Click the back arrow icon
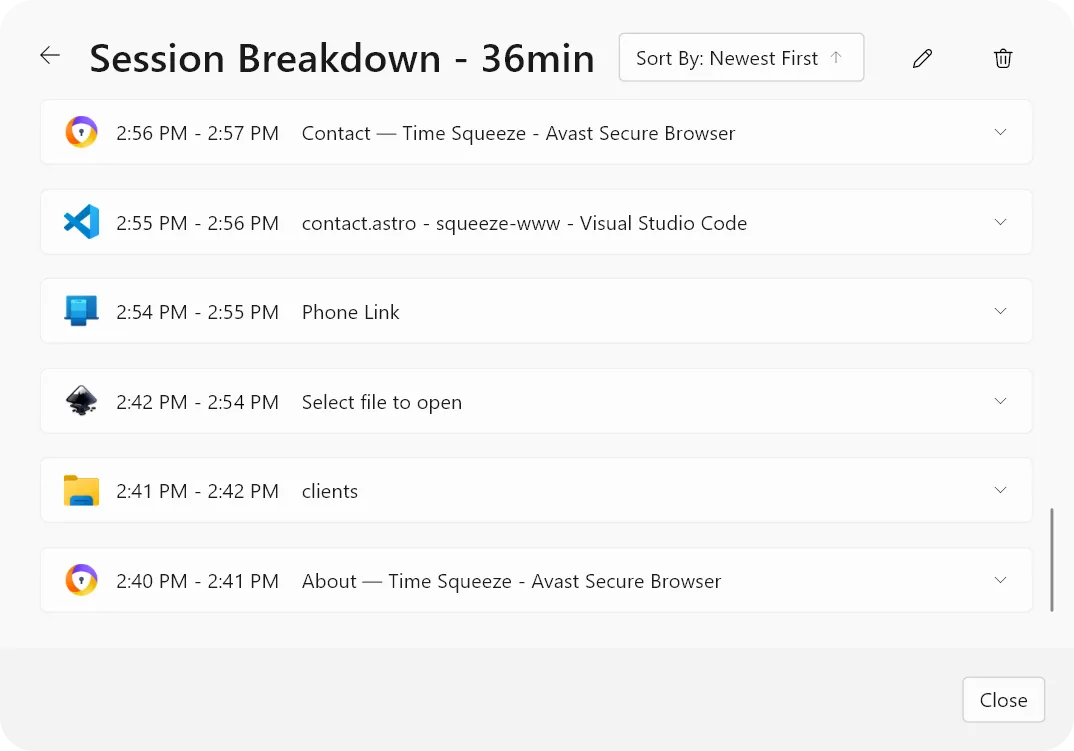 (50, 56)
